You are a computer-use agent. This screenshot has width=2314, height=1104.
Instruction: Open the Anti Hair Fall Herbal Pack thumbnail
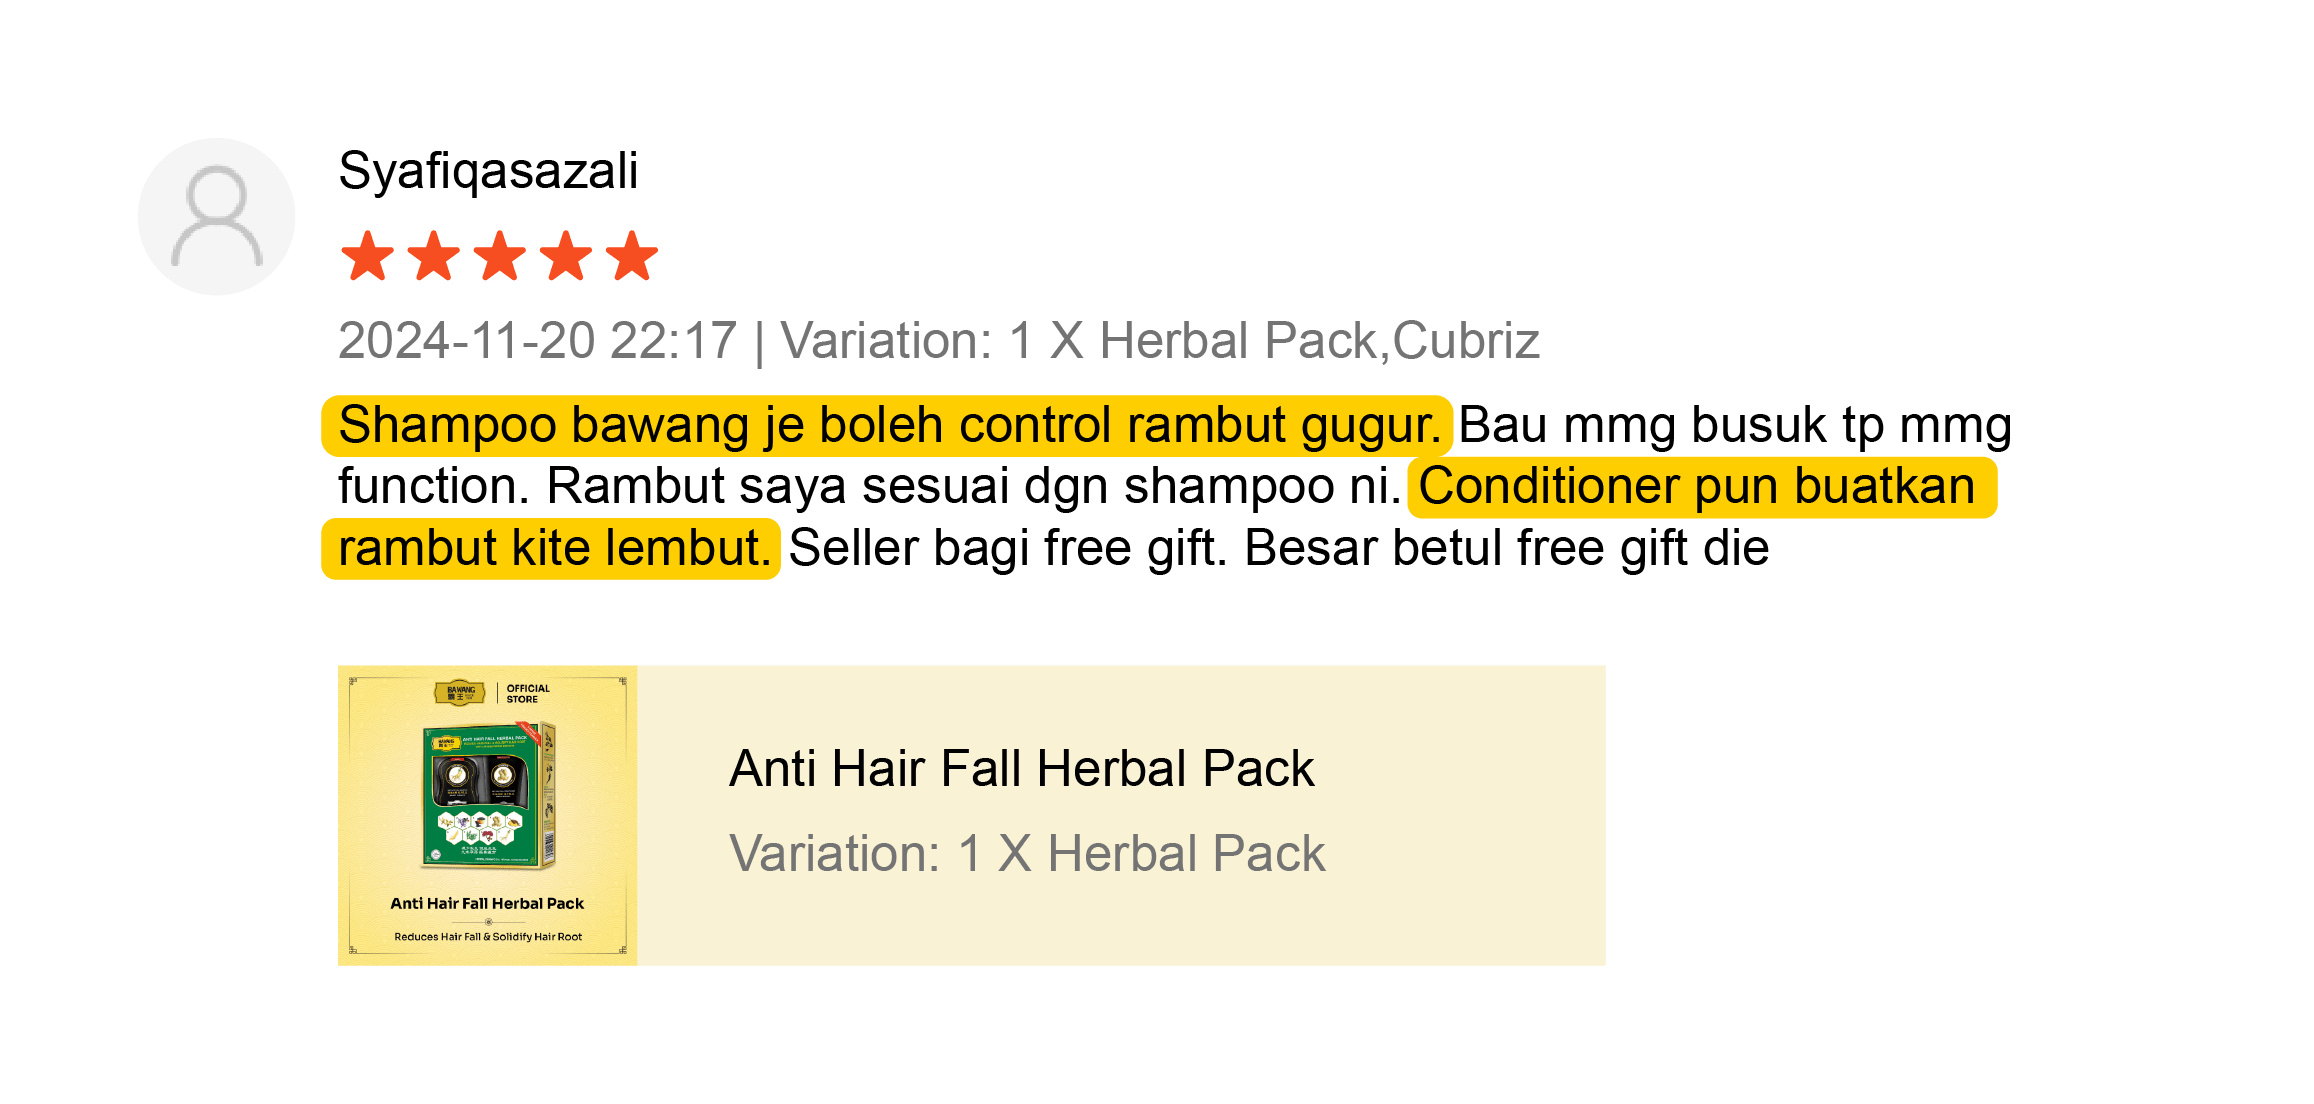487,815
